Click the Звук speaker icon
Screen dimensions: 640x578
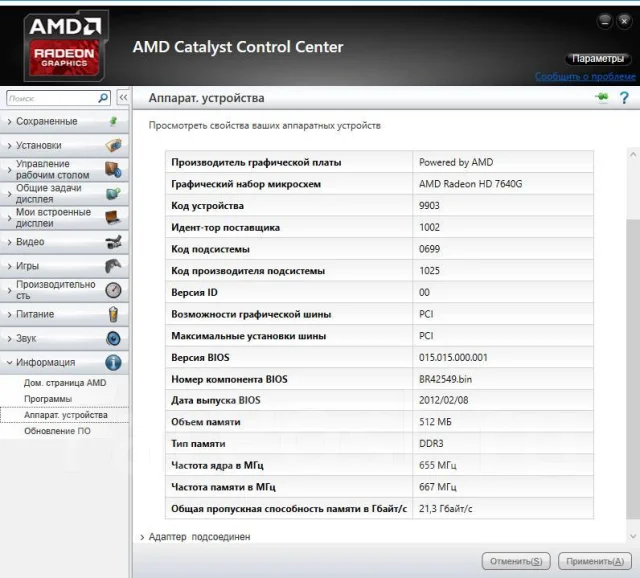pos(113,338)
